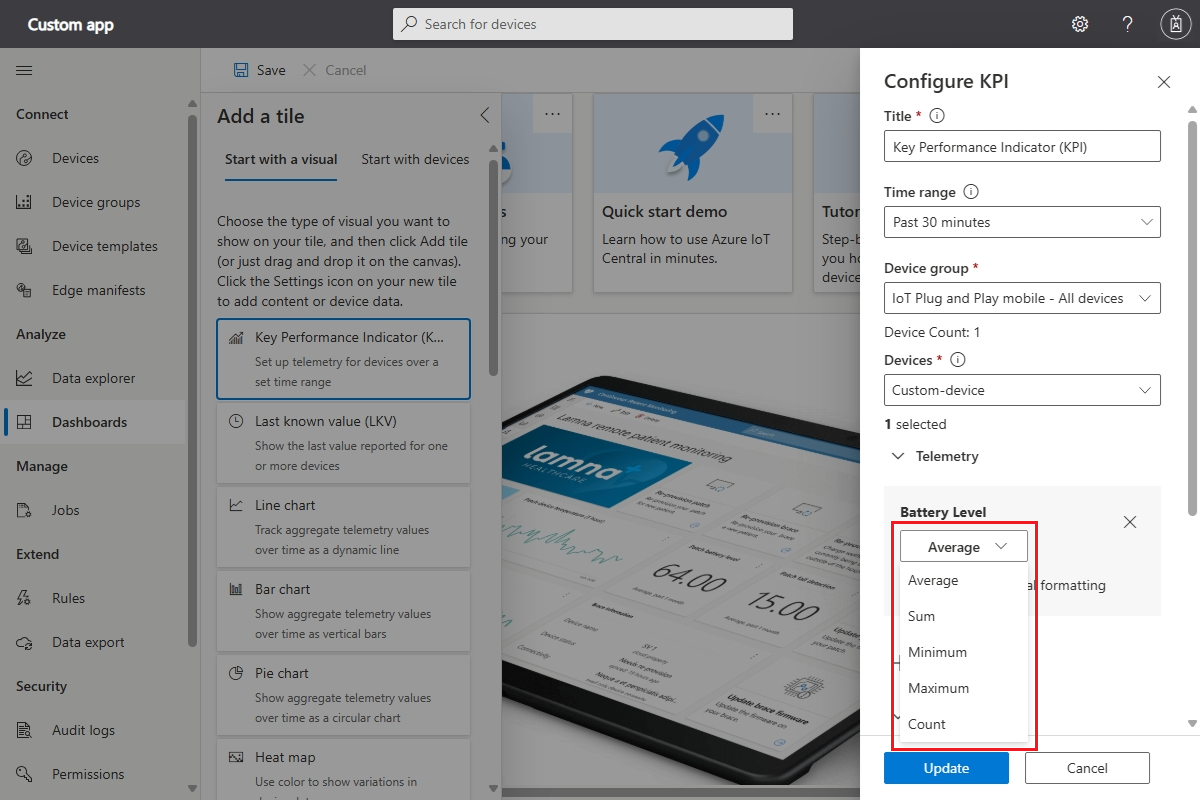
Task: Click the Save disk icon
Action: [241, 70]
